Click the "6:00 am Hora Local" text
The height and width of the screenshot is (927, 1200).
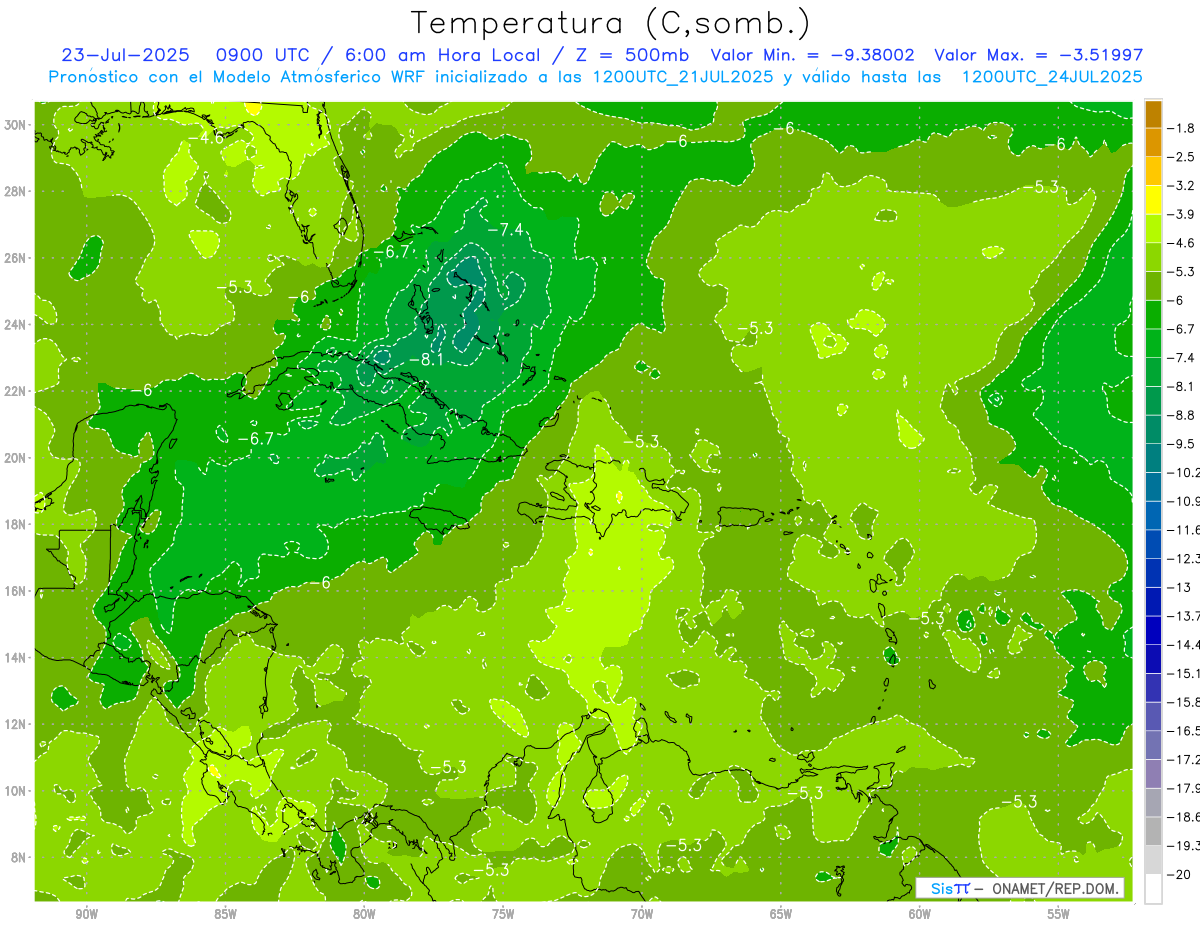439,55
